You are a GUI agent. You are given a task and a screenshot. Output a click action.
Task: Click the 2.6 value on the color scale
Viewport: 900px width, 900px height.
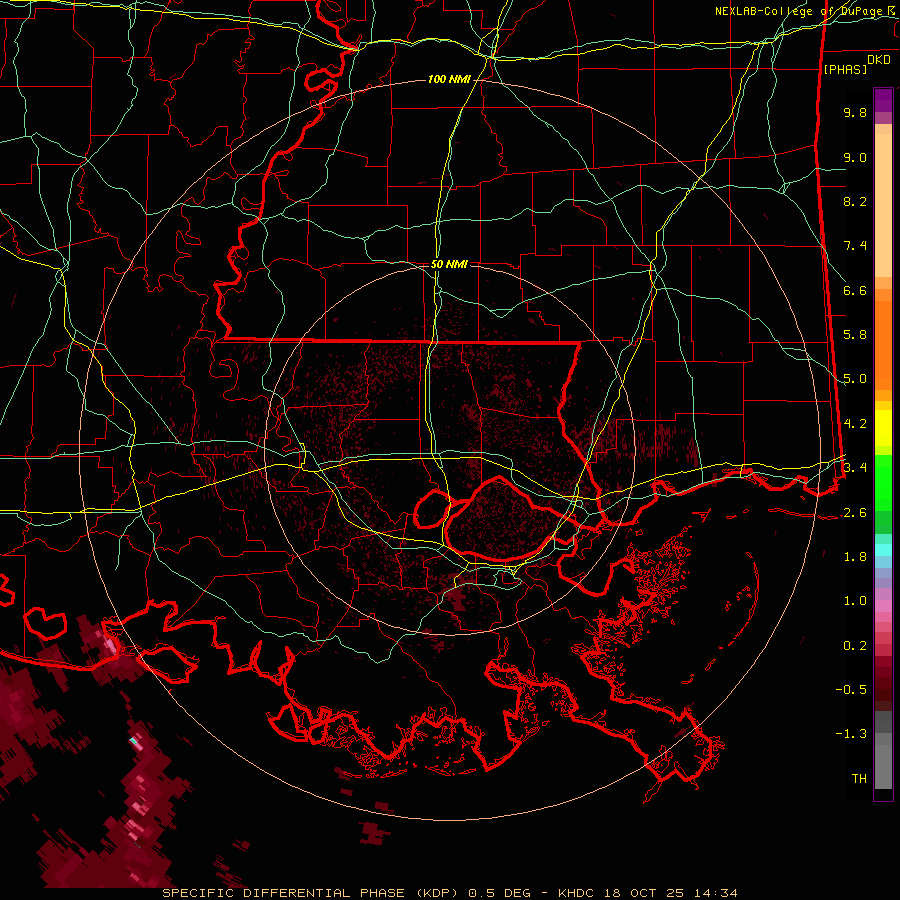click(x=855, y=513)
